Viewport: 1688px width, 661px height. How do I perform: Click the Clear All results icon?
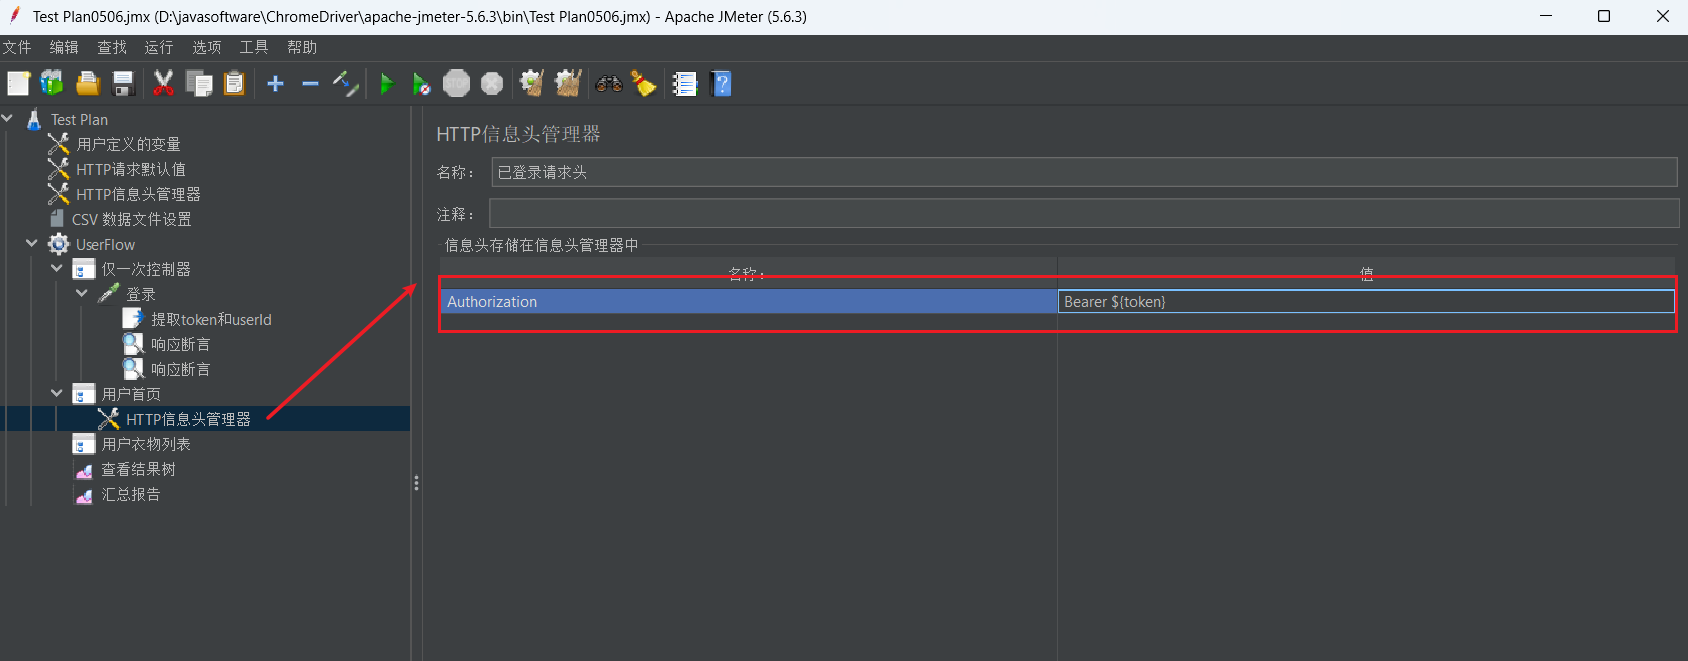568,84
